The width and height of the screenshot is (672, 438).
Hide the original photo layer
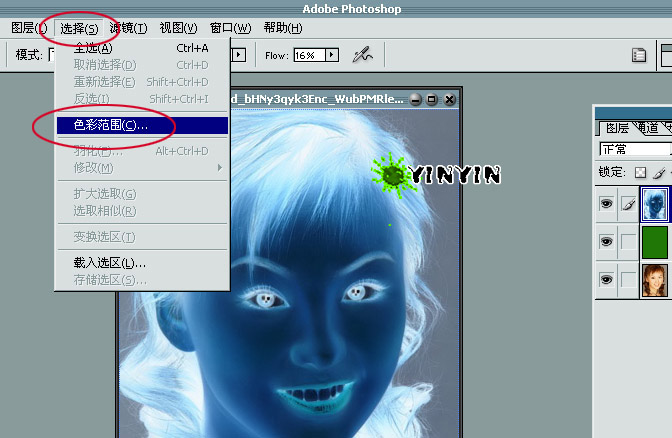pyautogui.click(x=606, y=280)
